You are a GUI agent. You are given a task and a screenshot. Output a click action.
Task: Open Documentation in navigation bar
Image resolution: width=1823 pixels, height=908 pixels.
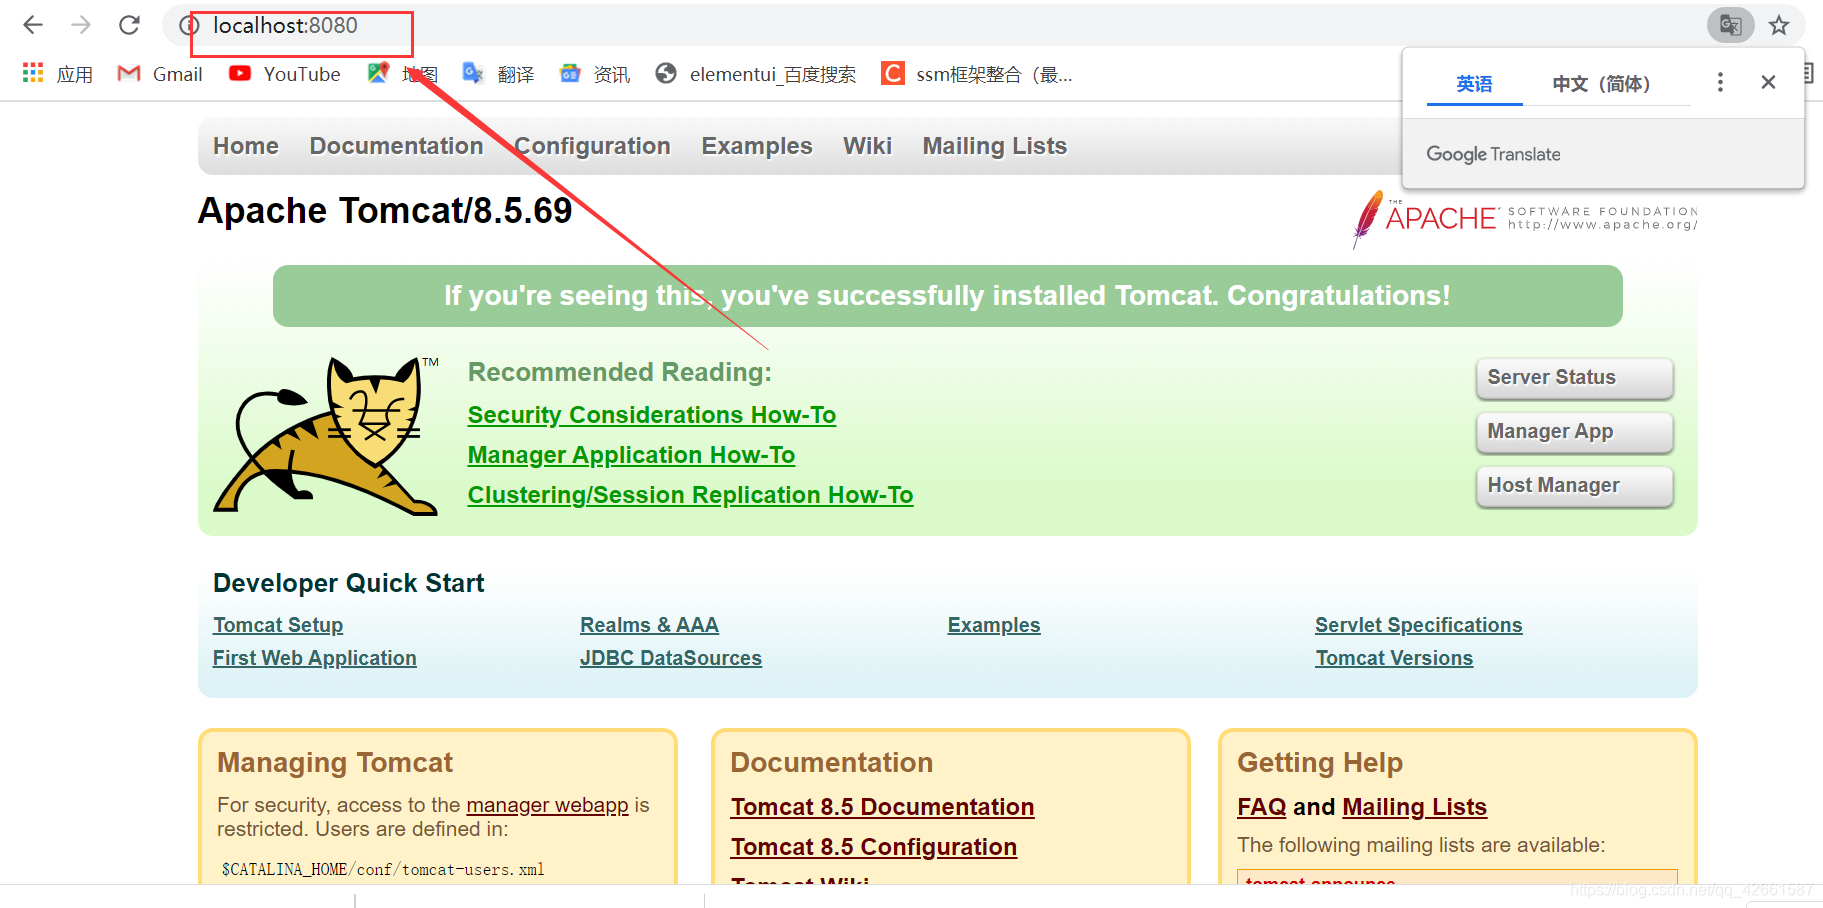[x=396, y=146]
